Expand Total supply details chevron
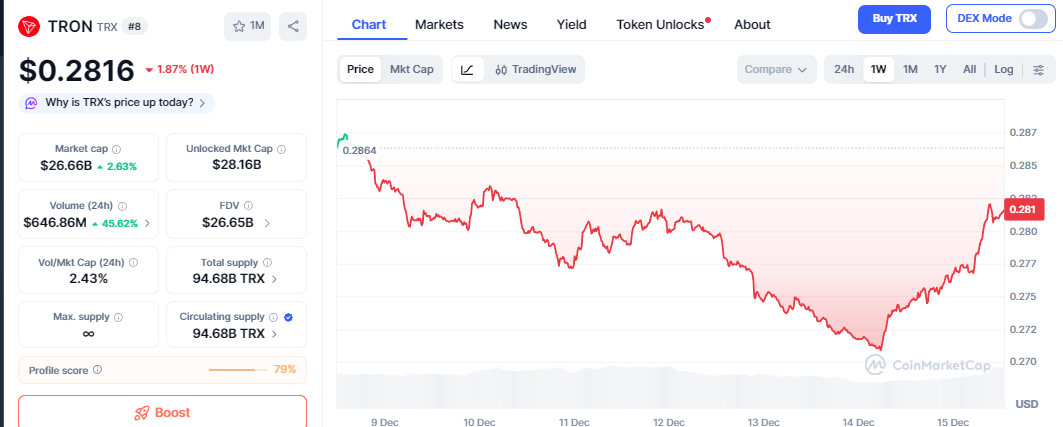Image resolution: width=1063 pixels, height=427 pixels. [274, 279]
